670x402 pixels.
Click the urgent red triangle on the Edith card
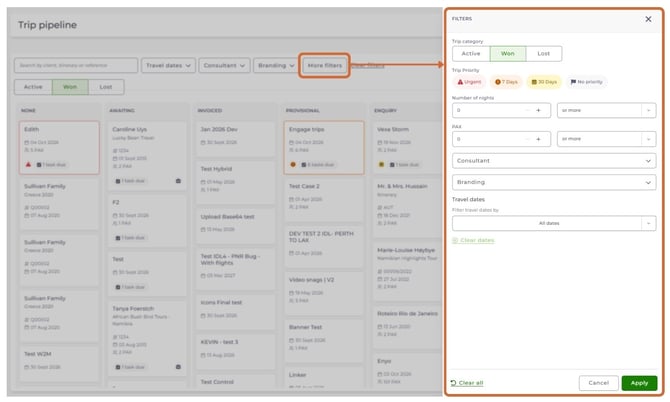[29, 164]
